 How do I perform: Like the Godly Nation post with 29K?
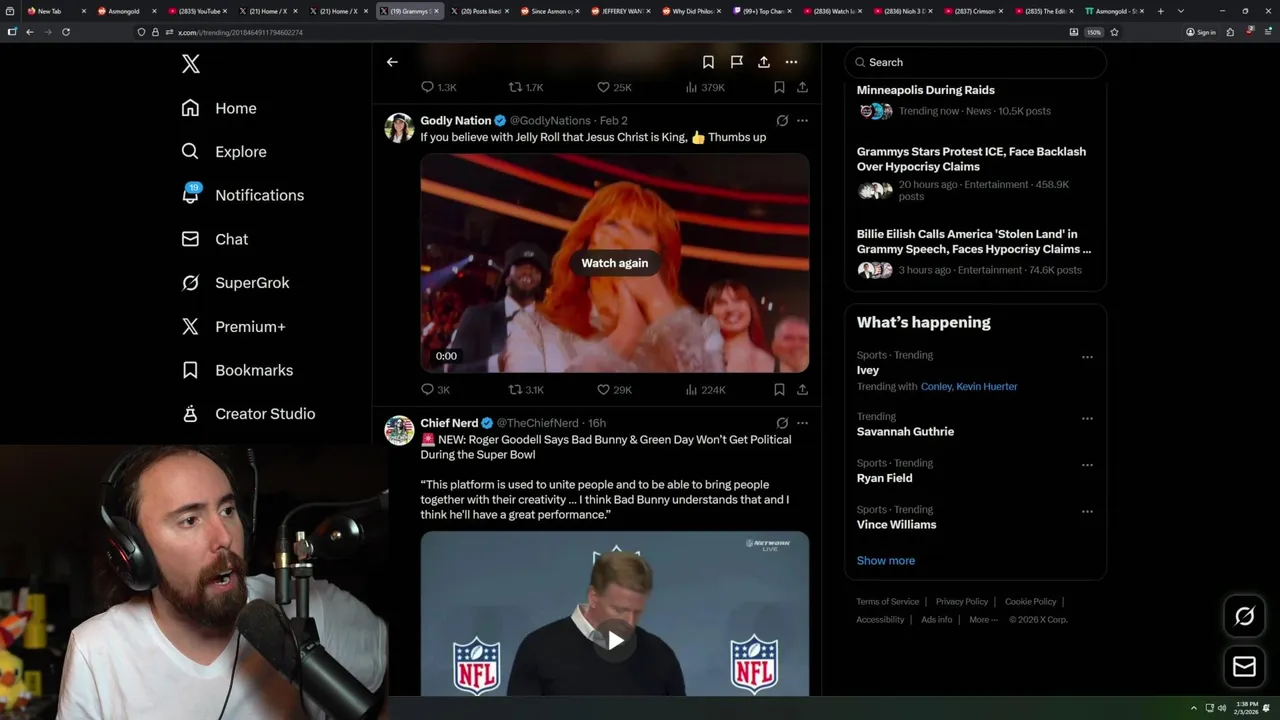[x=614, y=390]
